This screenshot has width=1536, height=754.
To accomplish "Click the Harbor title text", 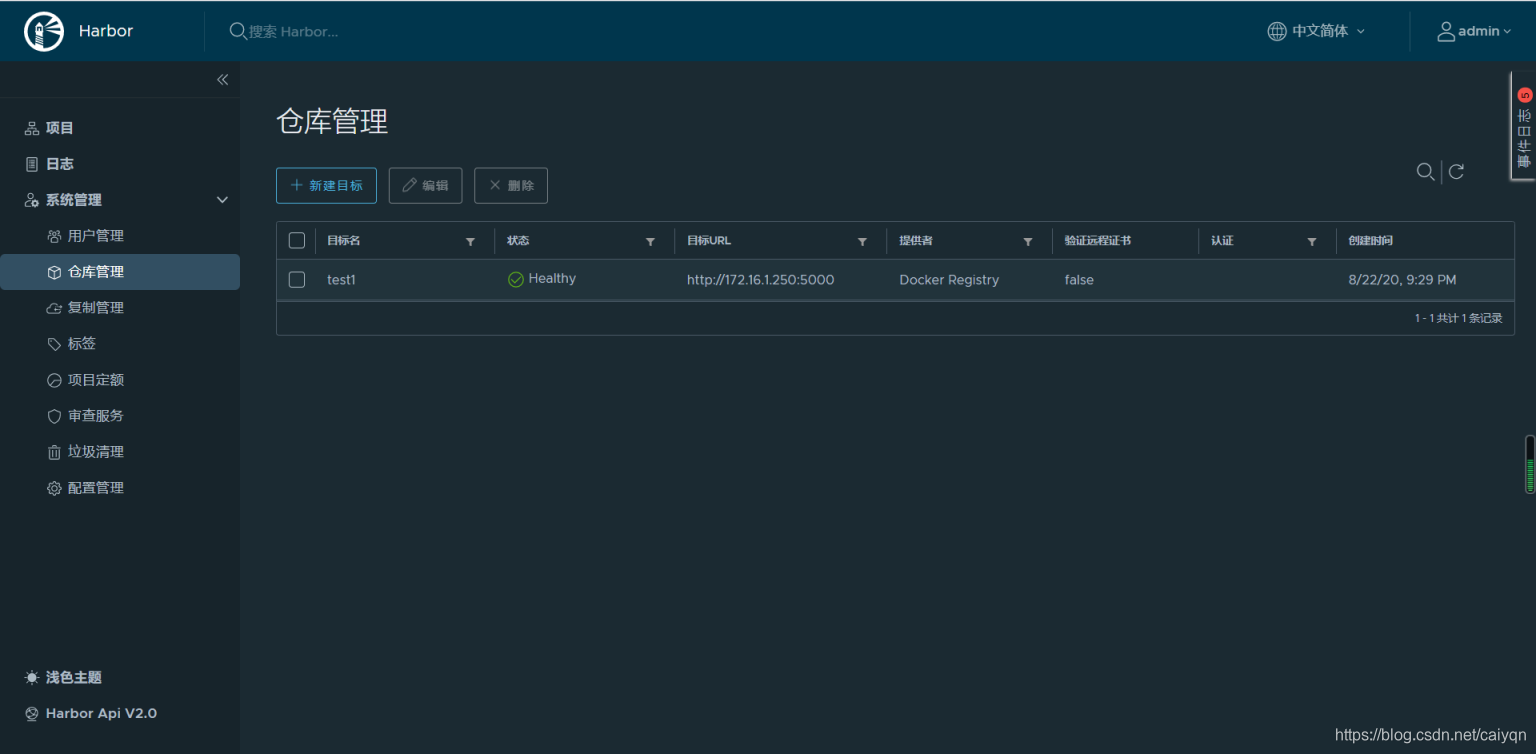I will (106, 31).
